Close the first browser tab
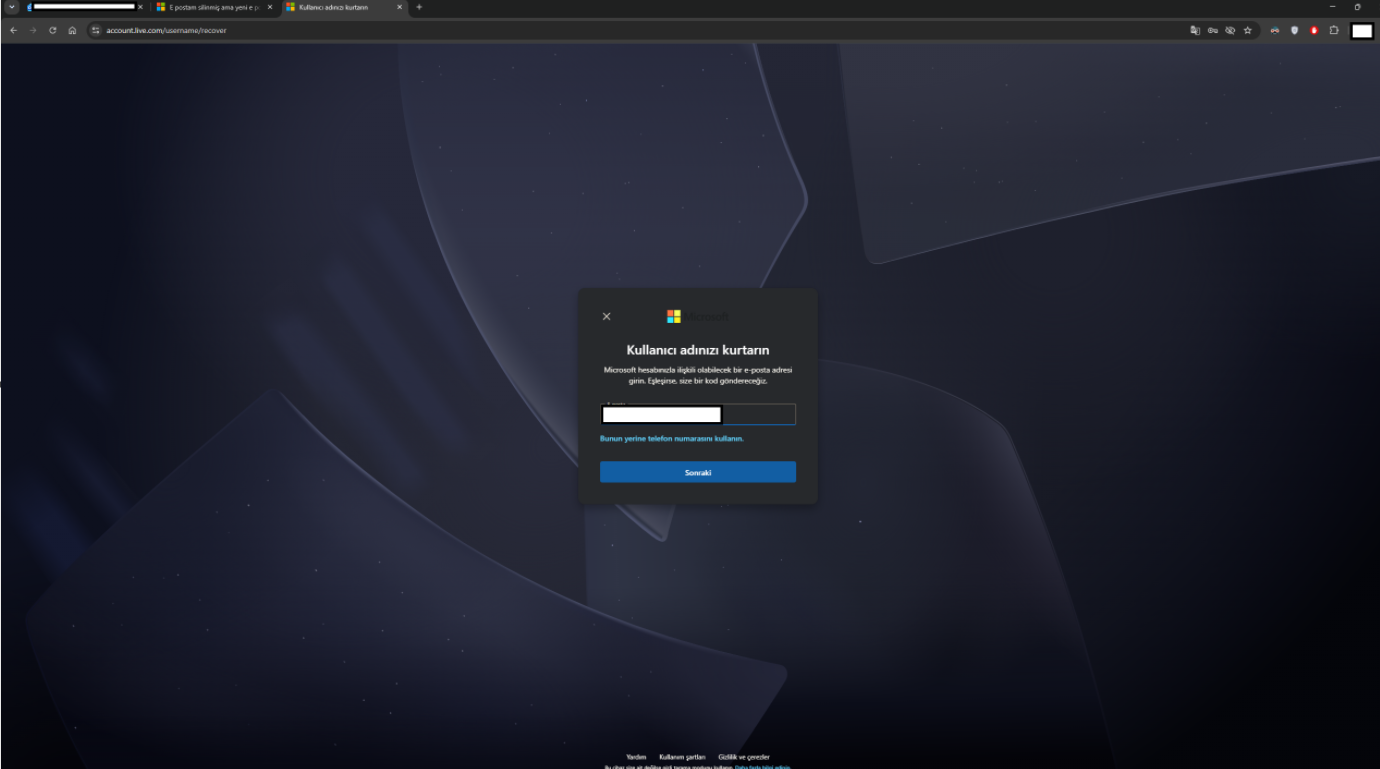 (140, 7)
